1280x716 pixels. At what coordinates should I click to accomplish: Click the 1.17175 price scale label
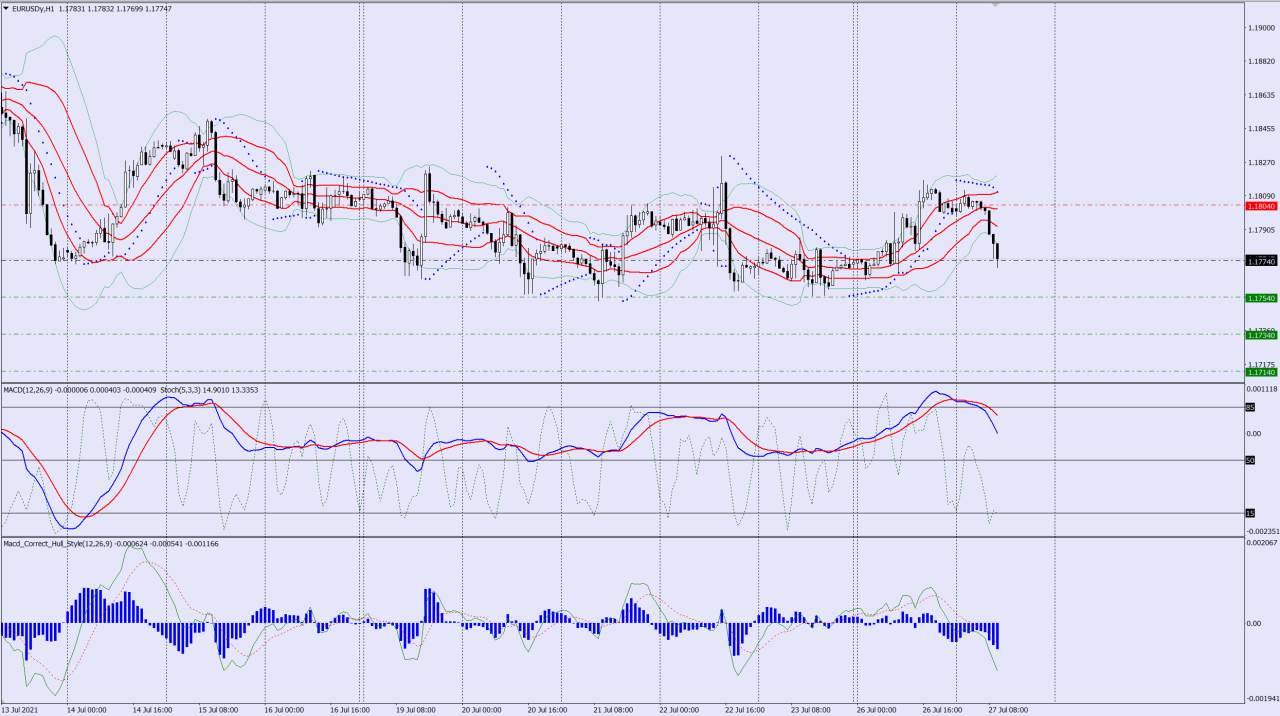point(1261,364)
